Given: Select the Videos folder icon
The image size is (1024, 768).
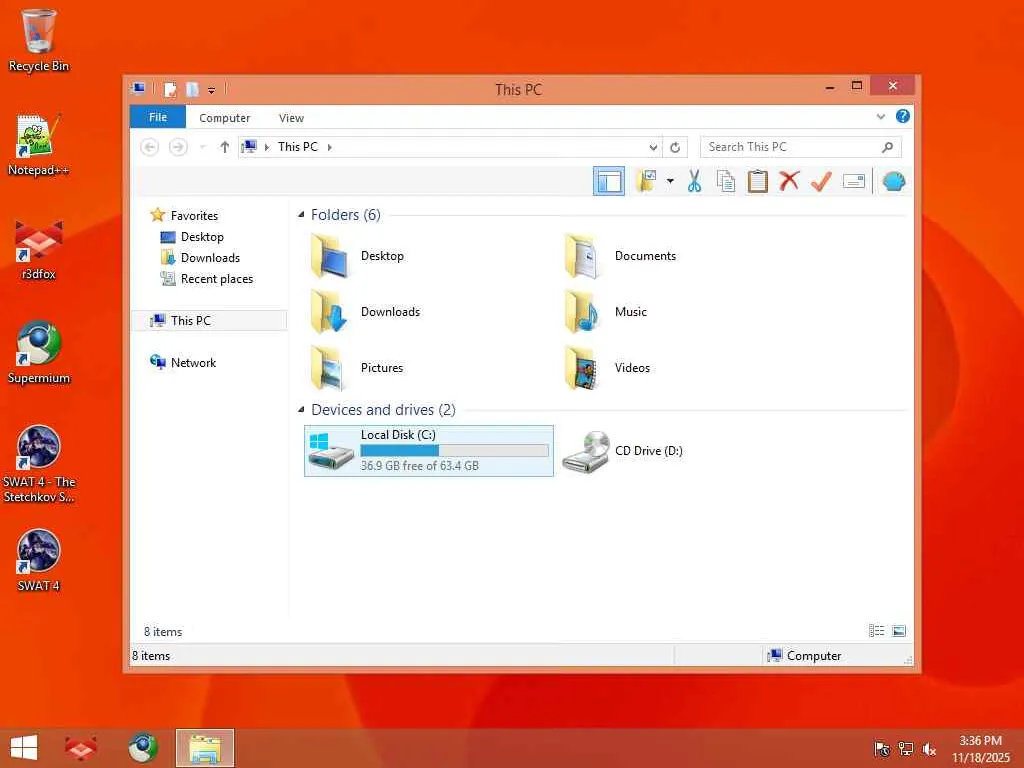Looking at the screenshot, I should coord(583,368).
